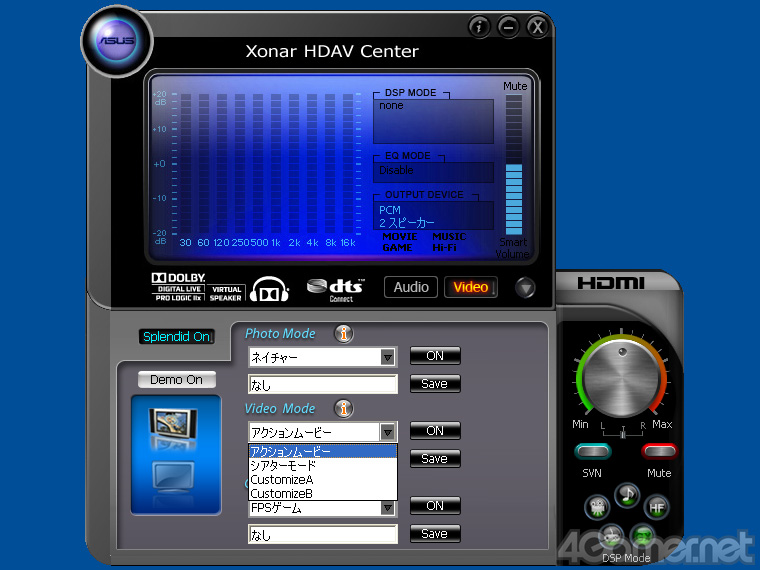
Task: Click GAME in the display
Action: point(397,248)
